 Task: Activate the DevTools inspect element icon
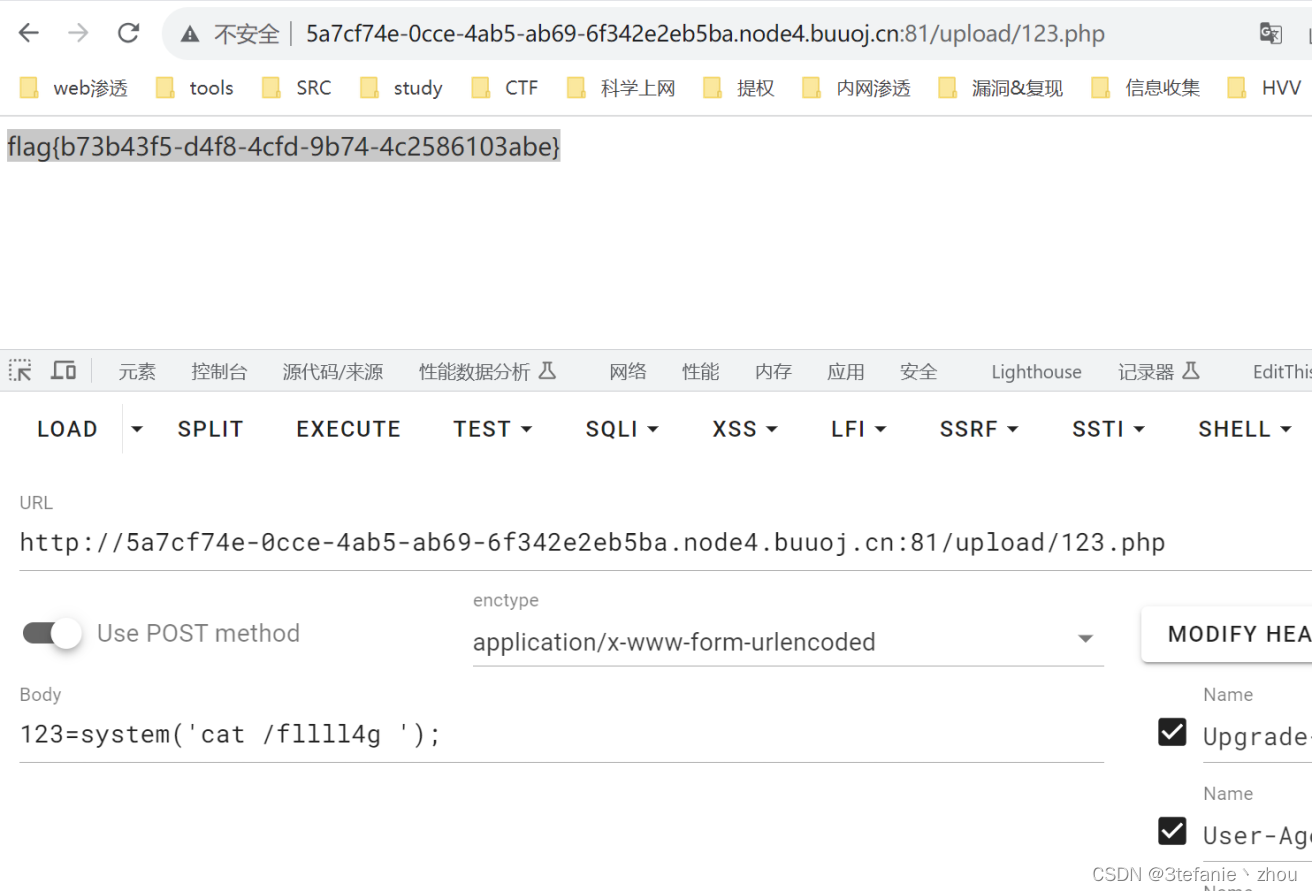tap(20, 371)
